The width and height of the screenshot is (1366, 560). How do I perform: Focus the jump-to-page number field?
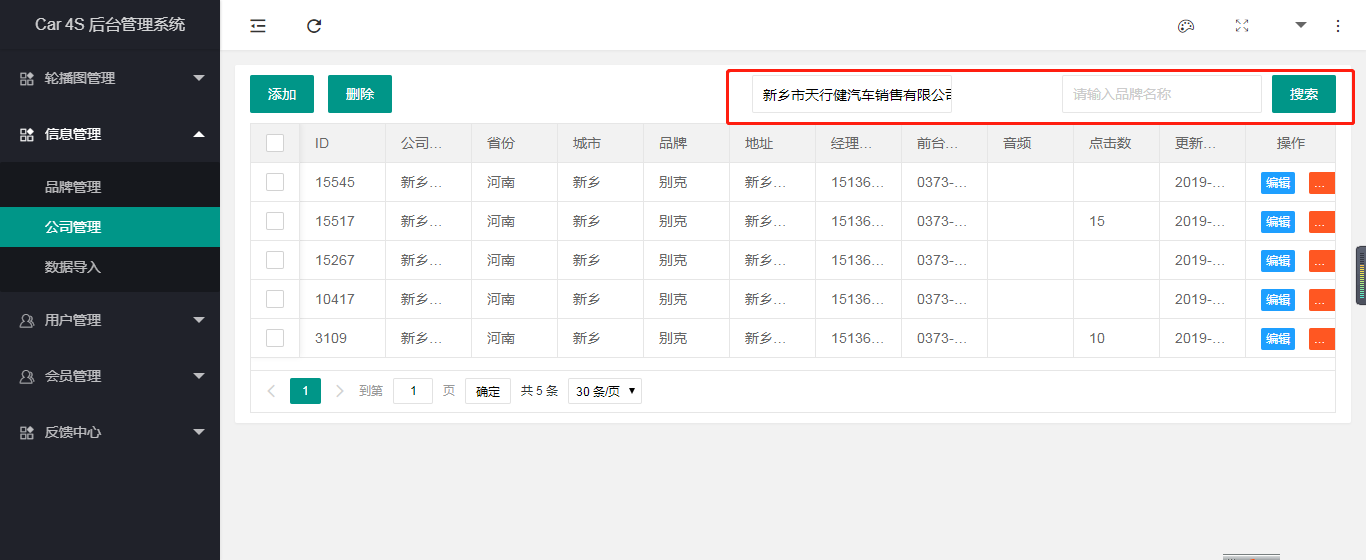pyautogui.click(x=413, y=391)
